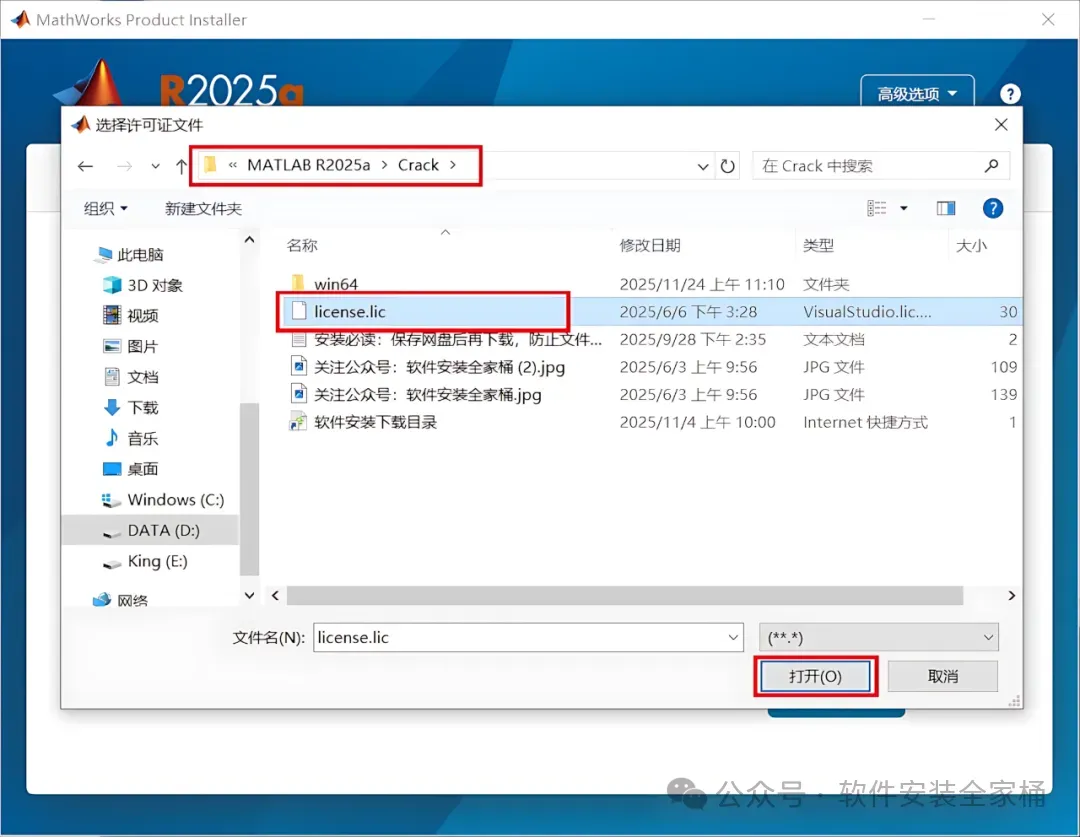Sort by 大小 column header
This screenshot has height=837, width=1080.
pos(971,245)
